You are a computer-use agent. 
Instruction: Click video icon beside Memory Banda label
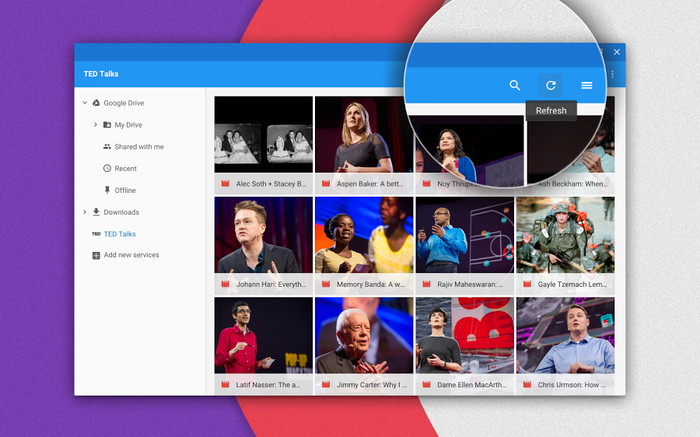326,284
